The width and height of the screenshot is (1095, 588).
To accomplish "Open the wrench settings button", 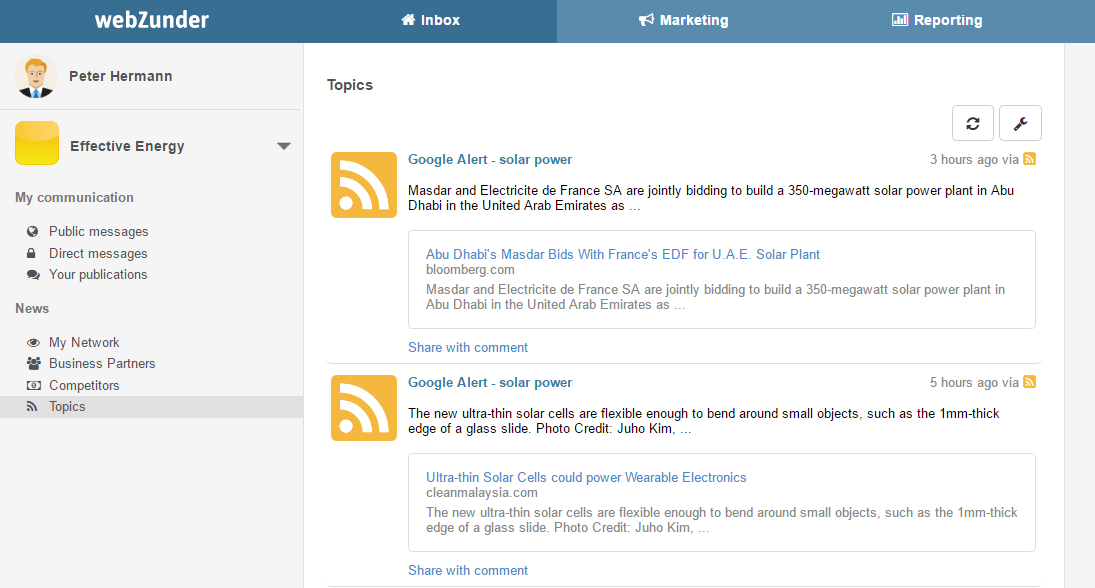I will pyautogui.click(x=1020, y=123).
